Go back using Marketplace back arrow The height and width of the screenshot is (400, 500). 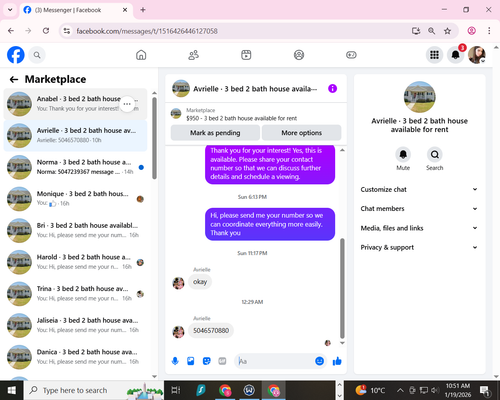pos(14,79)
